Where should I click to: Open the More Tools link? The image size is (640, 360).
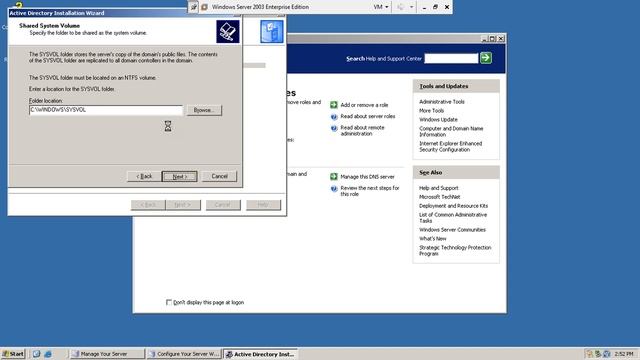click(x=431, y=111)
